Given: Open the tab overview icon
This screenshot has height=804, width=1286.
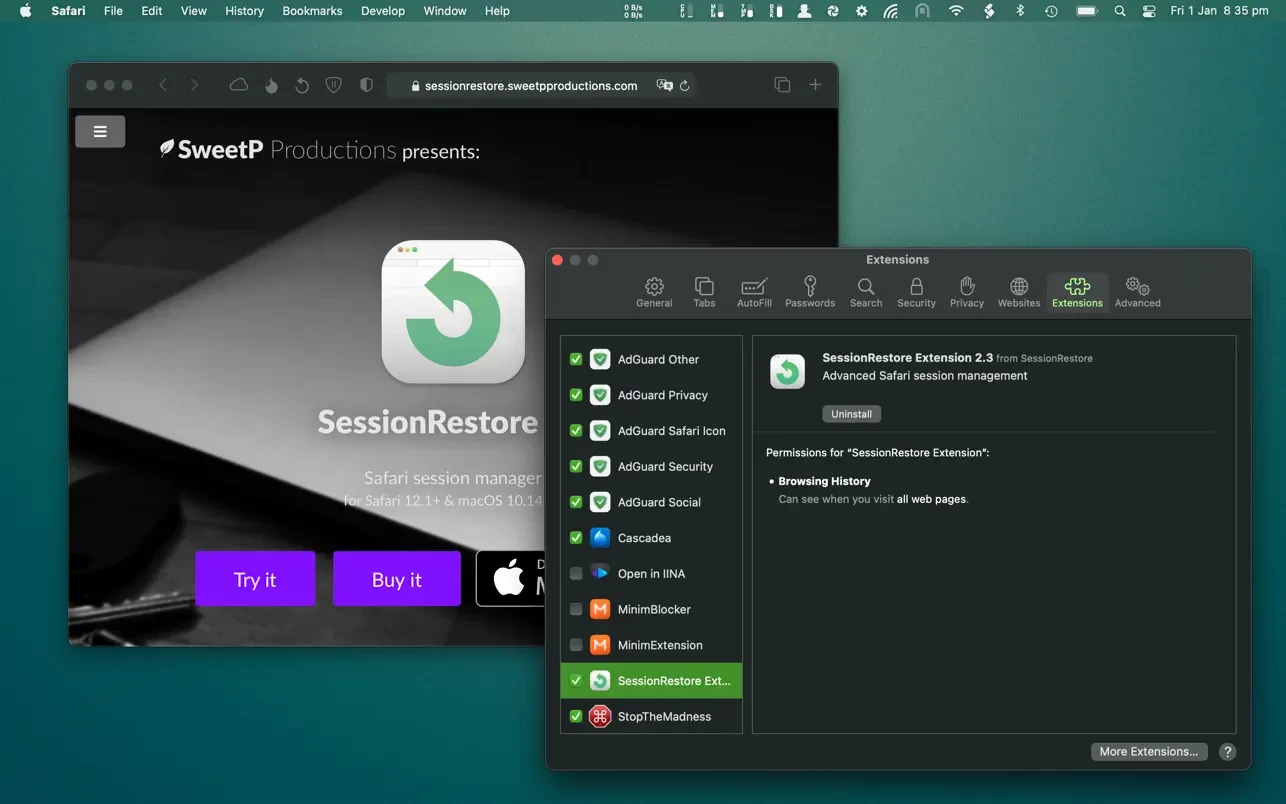Looking at the screenshot, I should 782,85.
